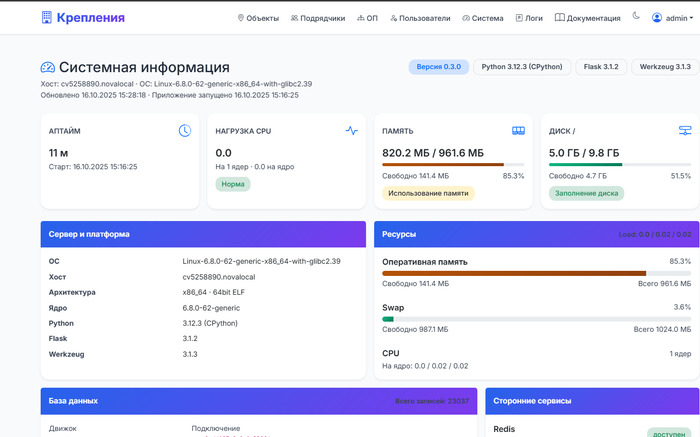
Task: Open the Объекты menu item
Action: [x=258, y=18]
